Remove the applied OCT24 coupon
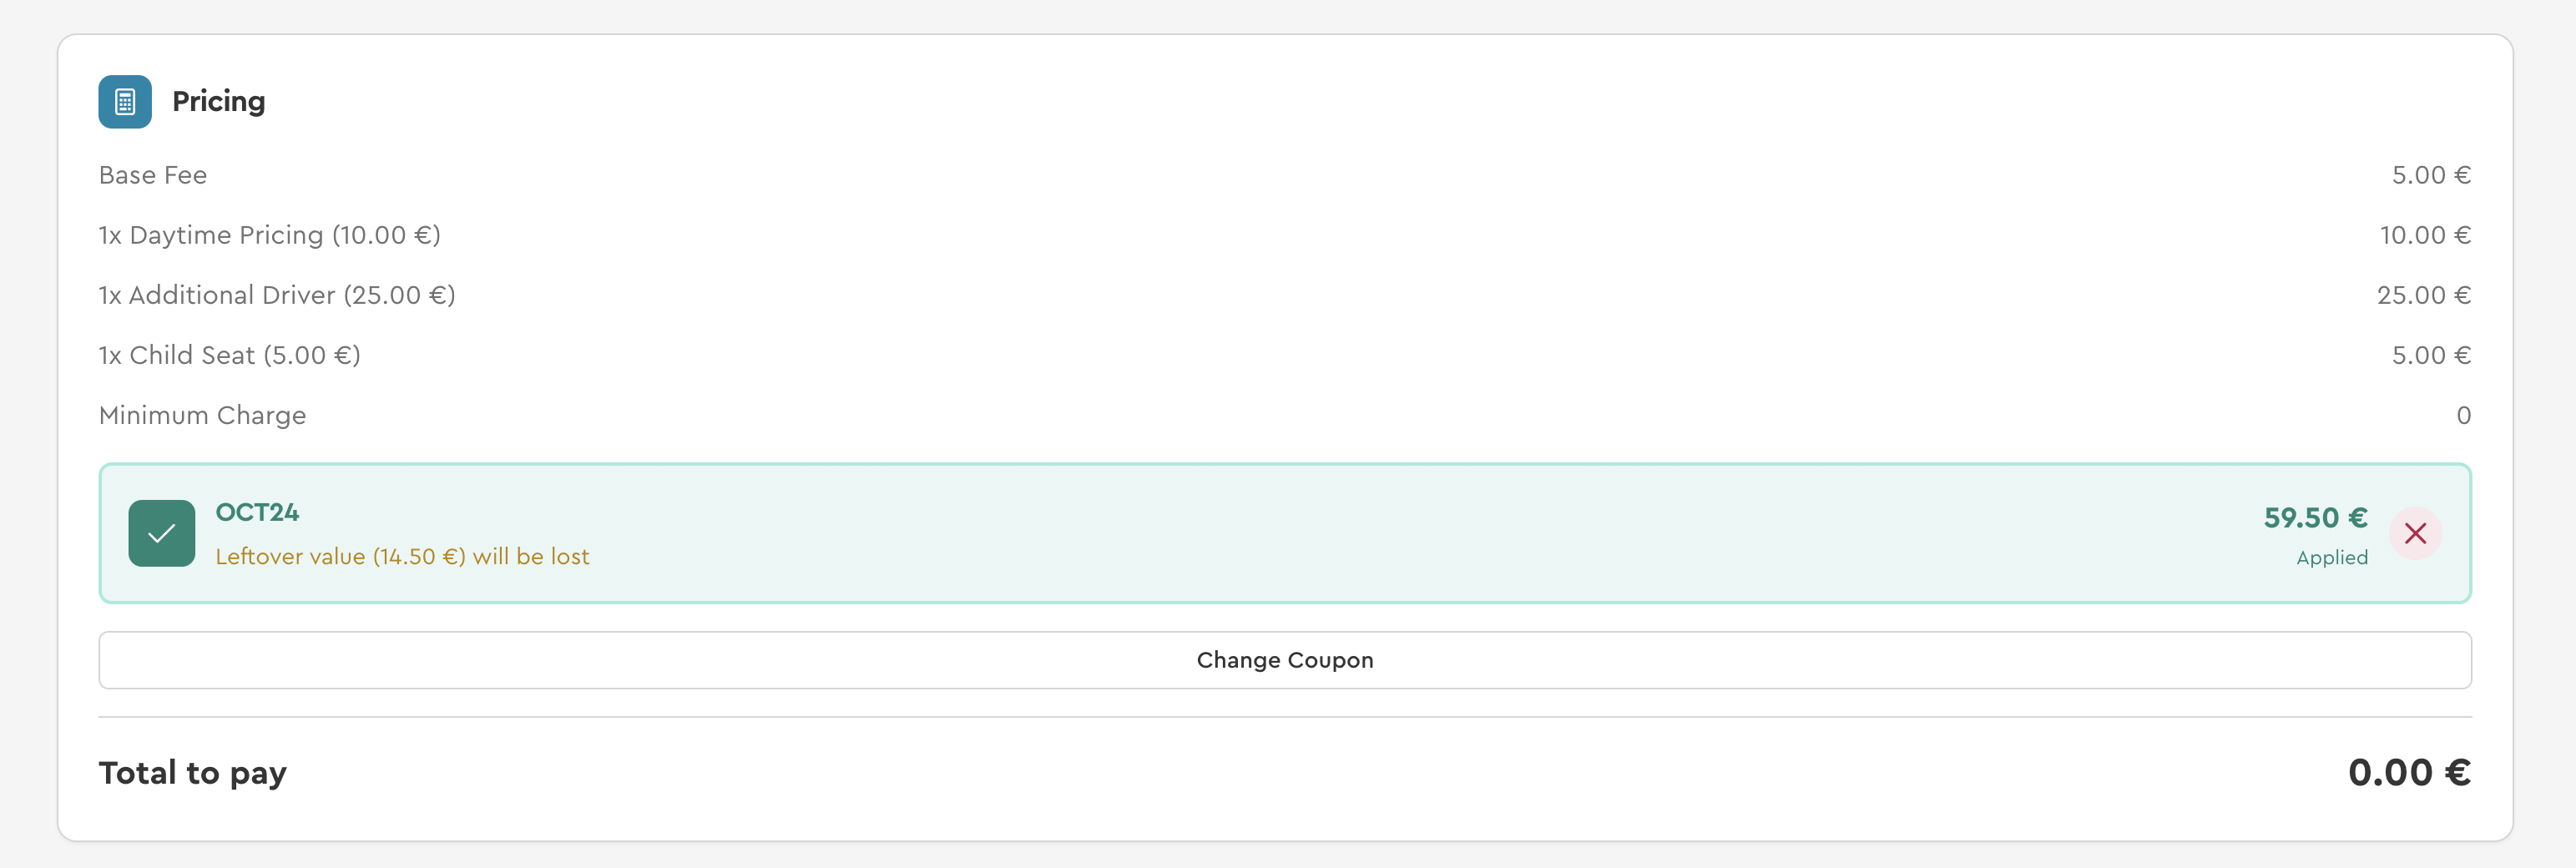The height and width of the screenshot is (868, 2576). tap(2415, 533)
